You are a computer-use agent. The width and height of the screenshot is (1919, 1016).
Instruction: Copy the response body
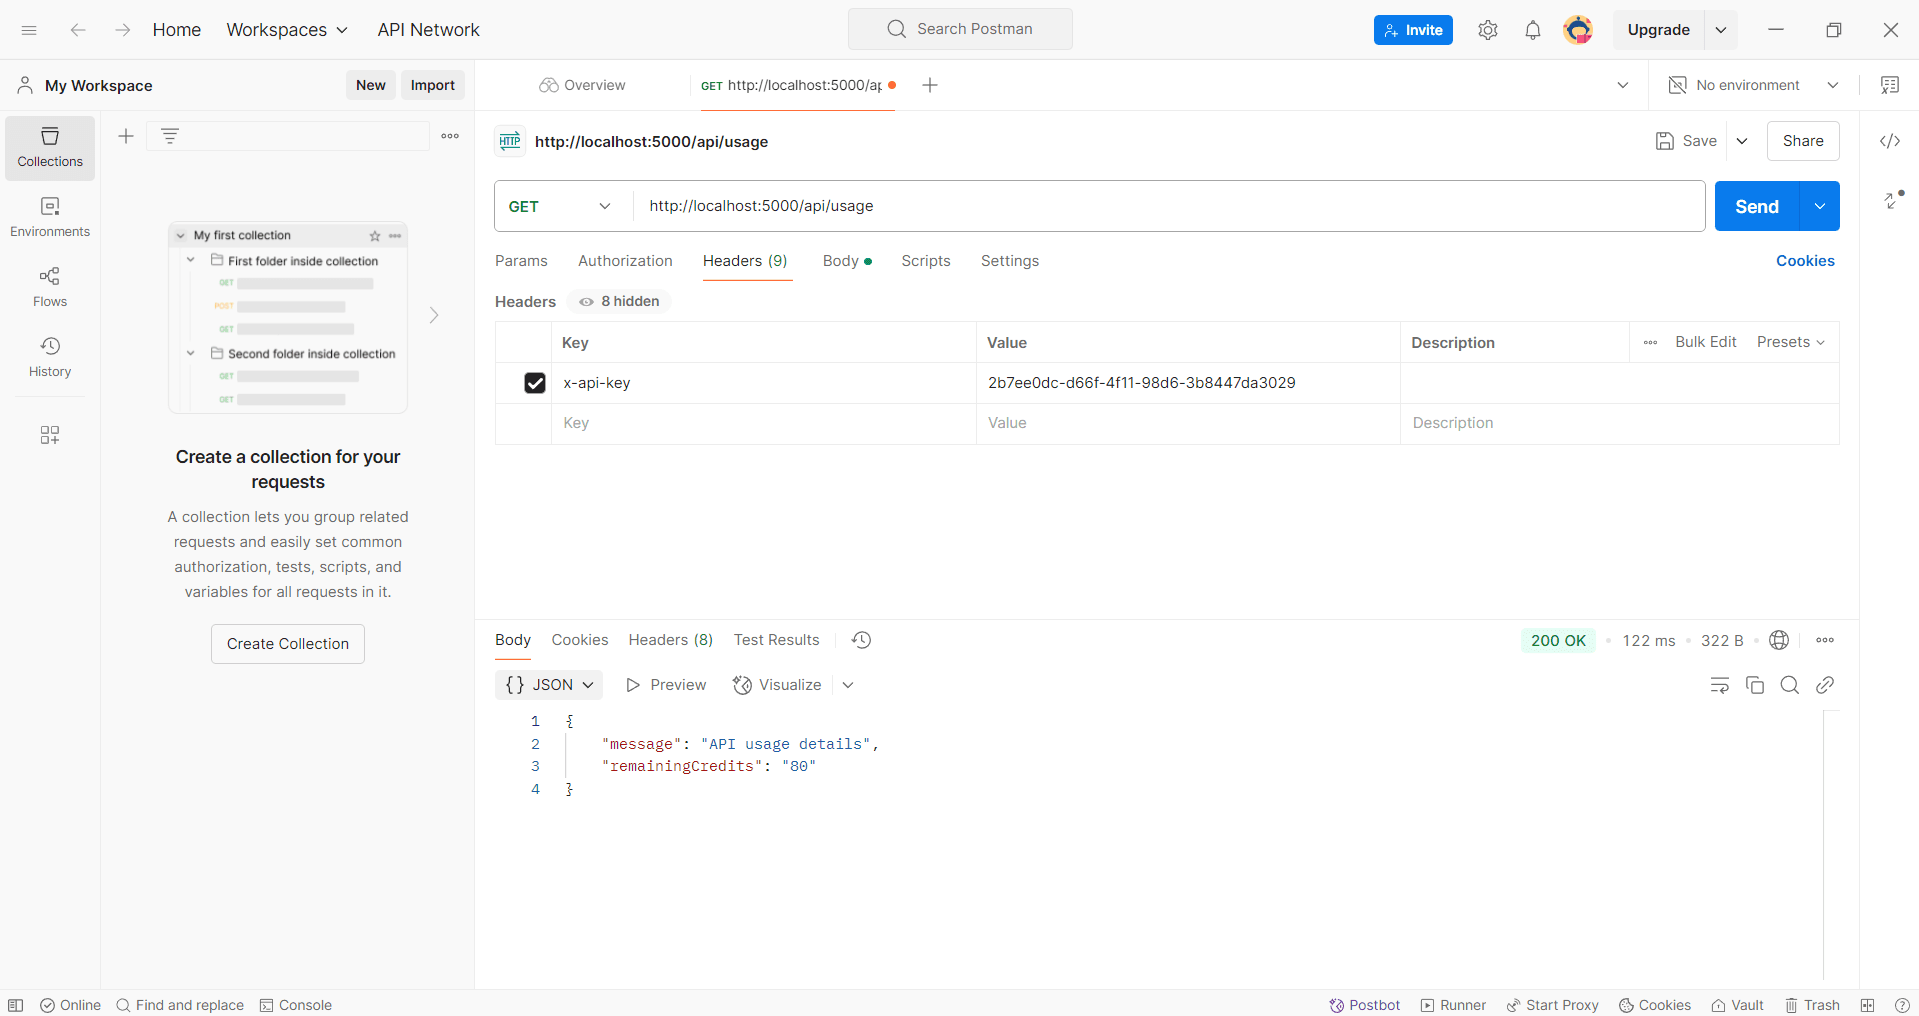pos(1755,685)
